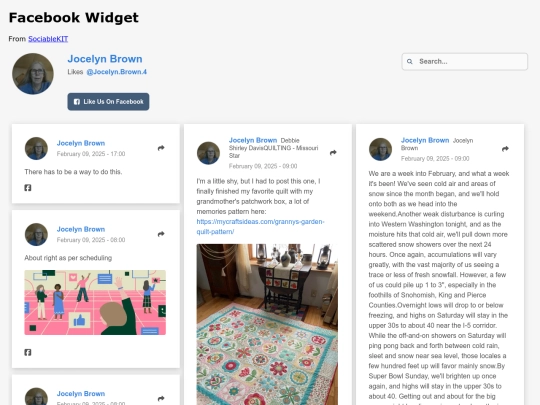540x405 pixels.
Task: Click share arrow on weather forecast post
Action: pos(505,149)
